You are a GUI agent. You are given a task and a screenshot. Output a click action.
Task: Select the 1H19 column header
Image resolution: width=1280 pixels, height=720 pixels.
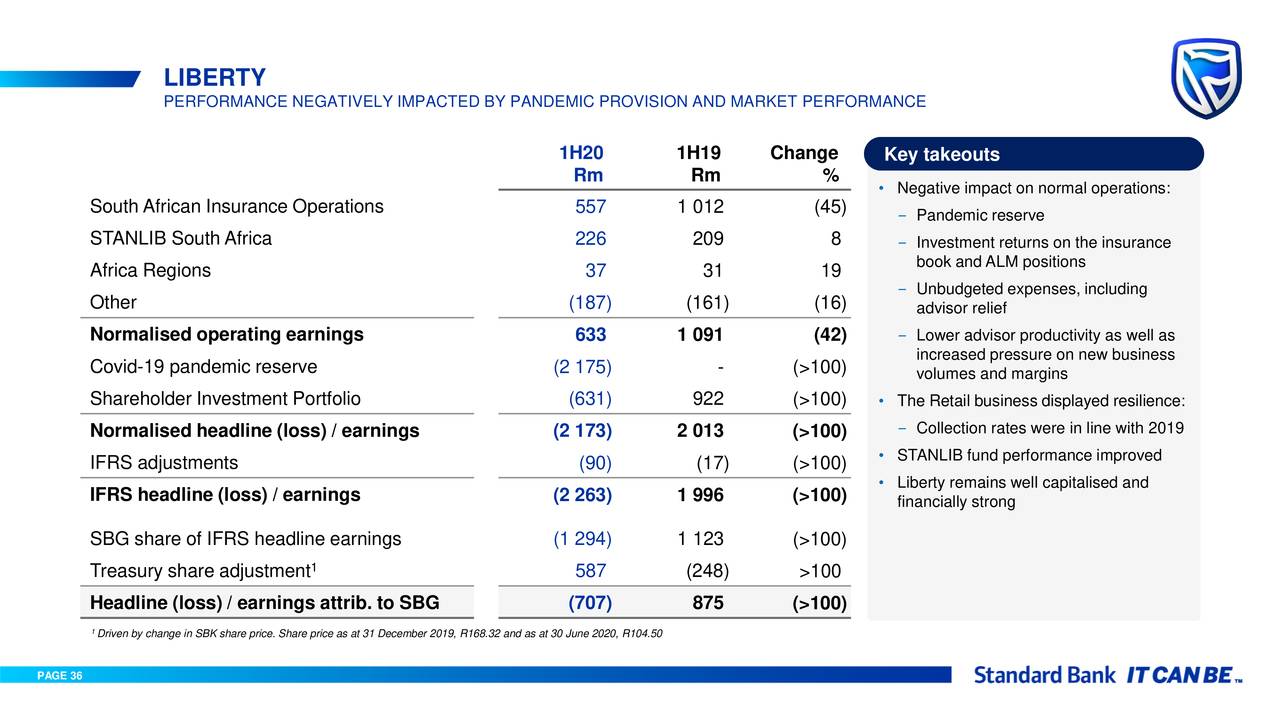pyautogui.click(x=699, y=152)
